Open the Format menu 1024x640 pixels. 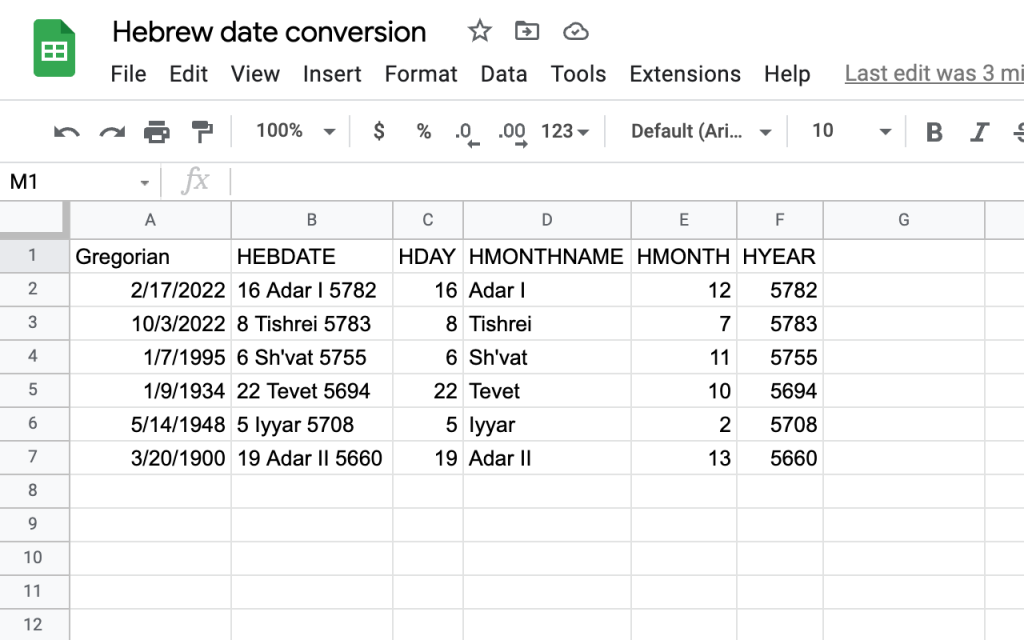[x=421, y=74]
